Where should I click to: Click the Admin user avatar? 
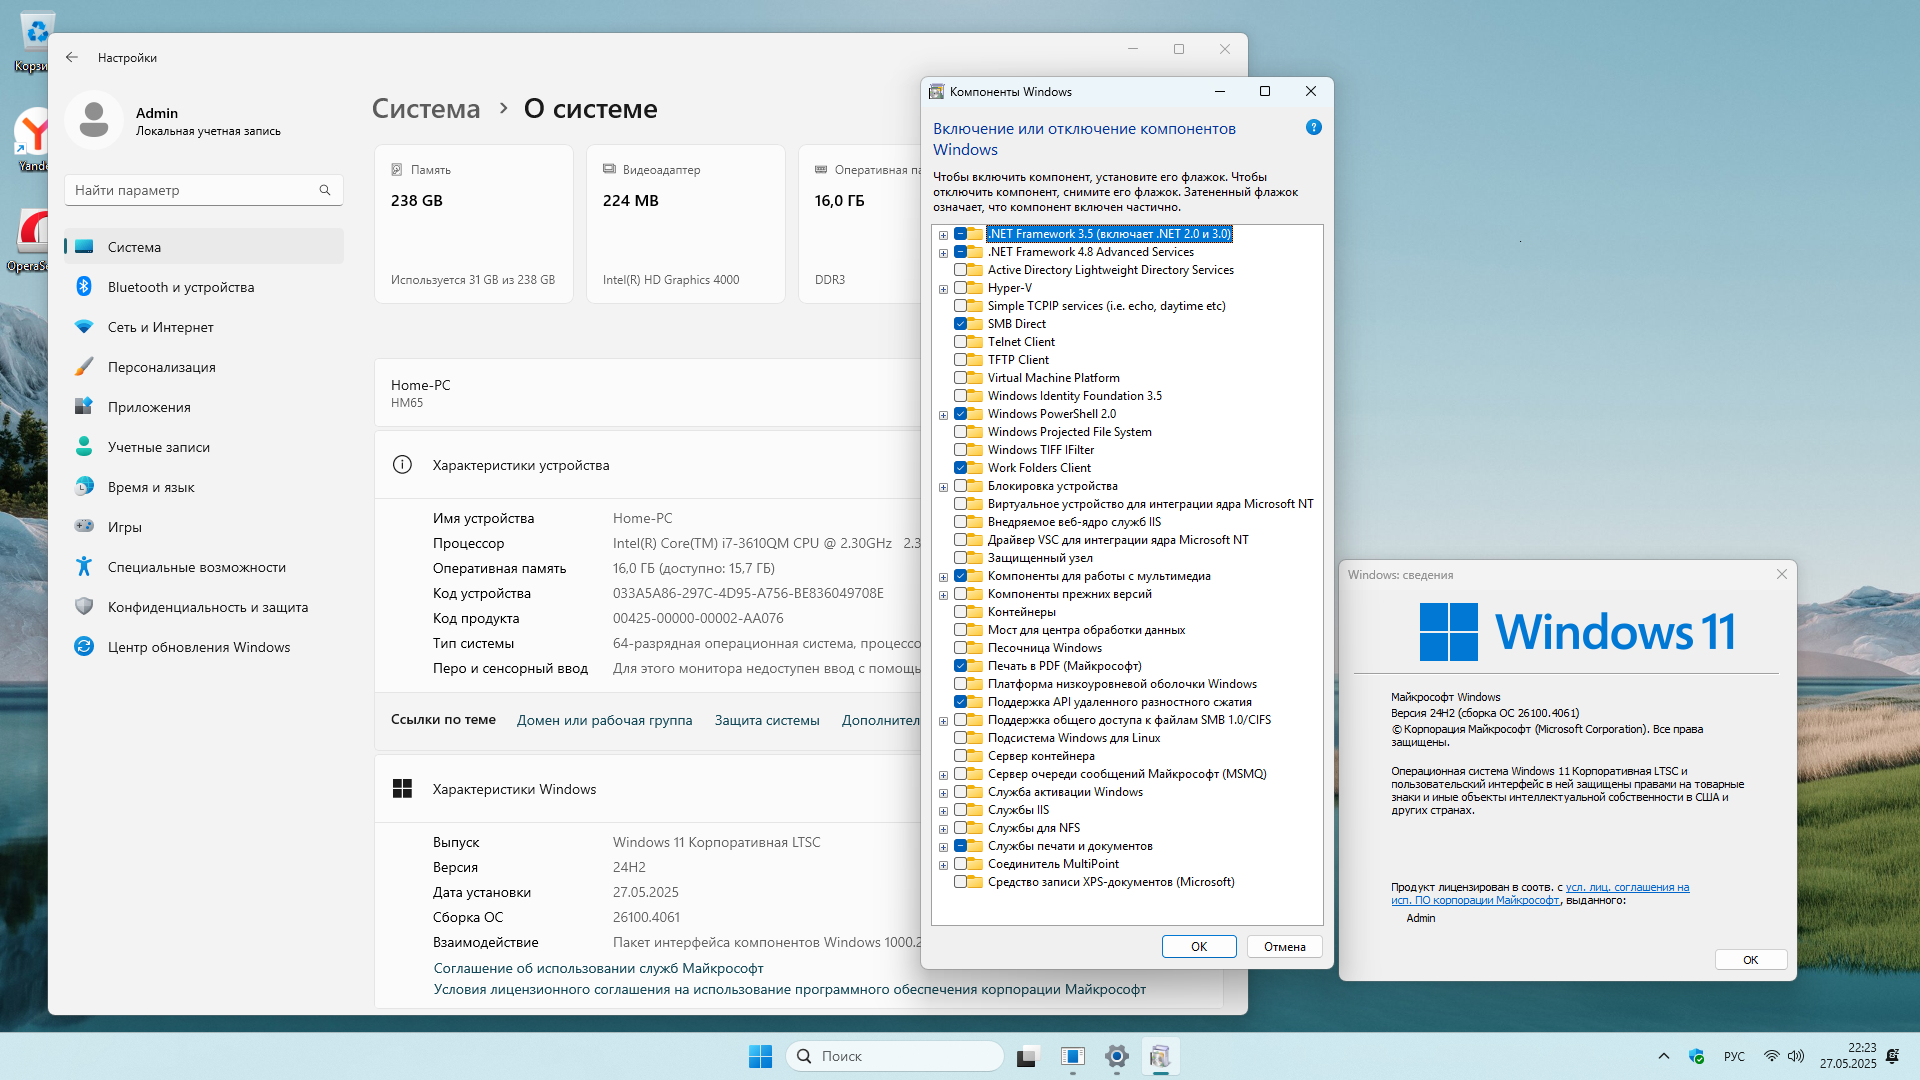point(94,120)
